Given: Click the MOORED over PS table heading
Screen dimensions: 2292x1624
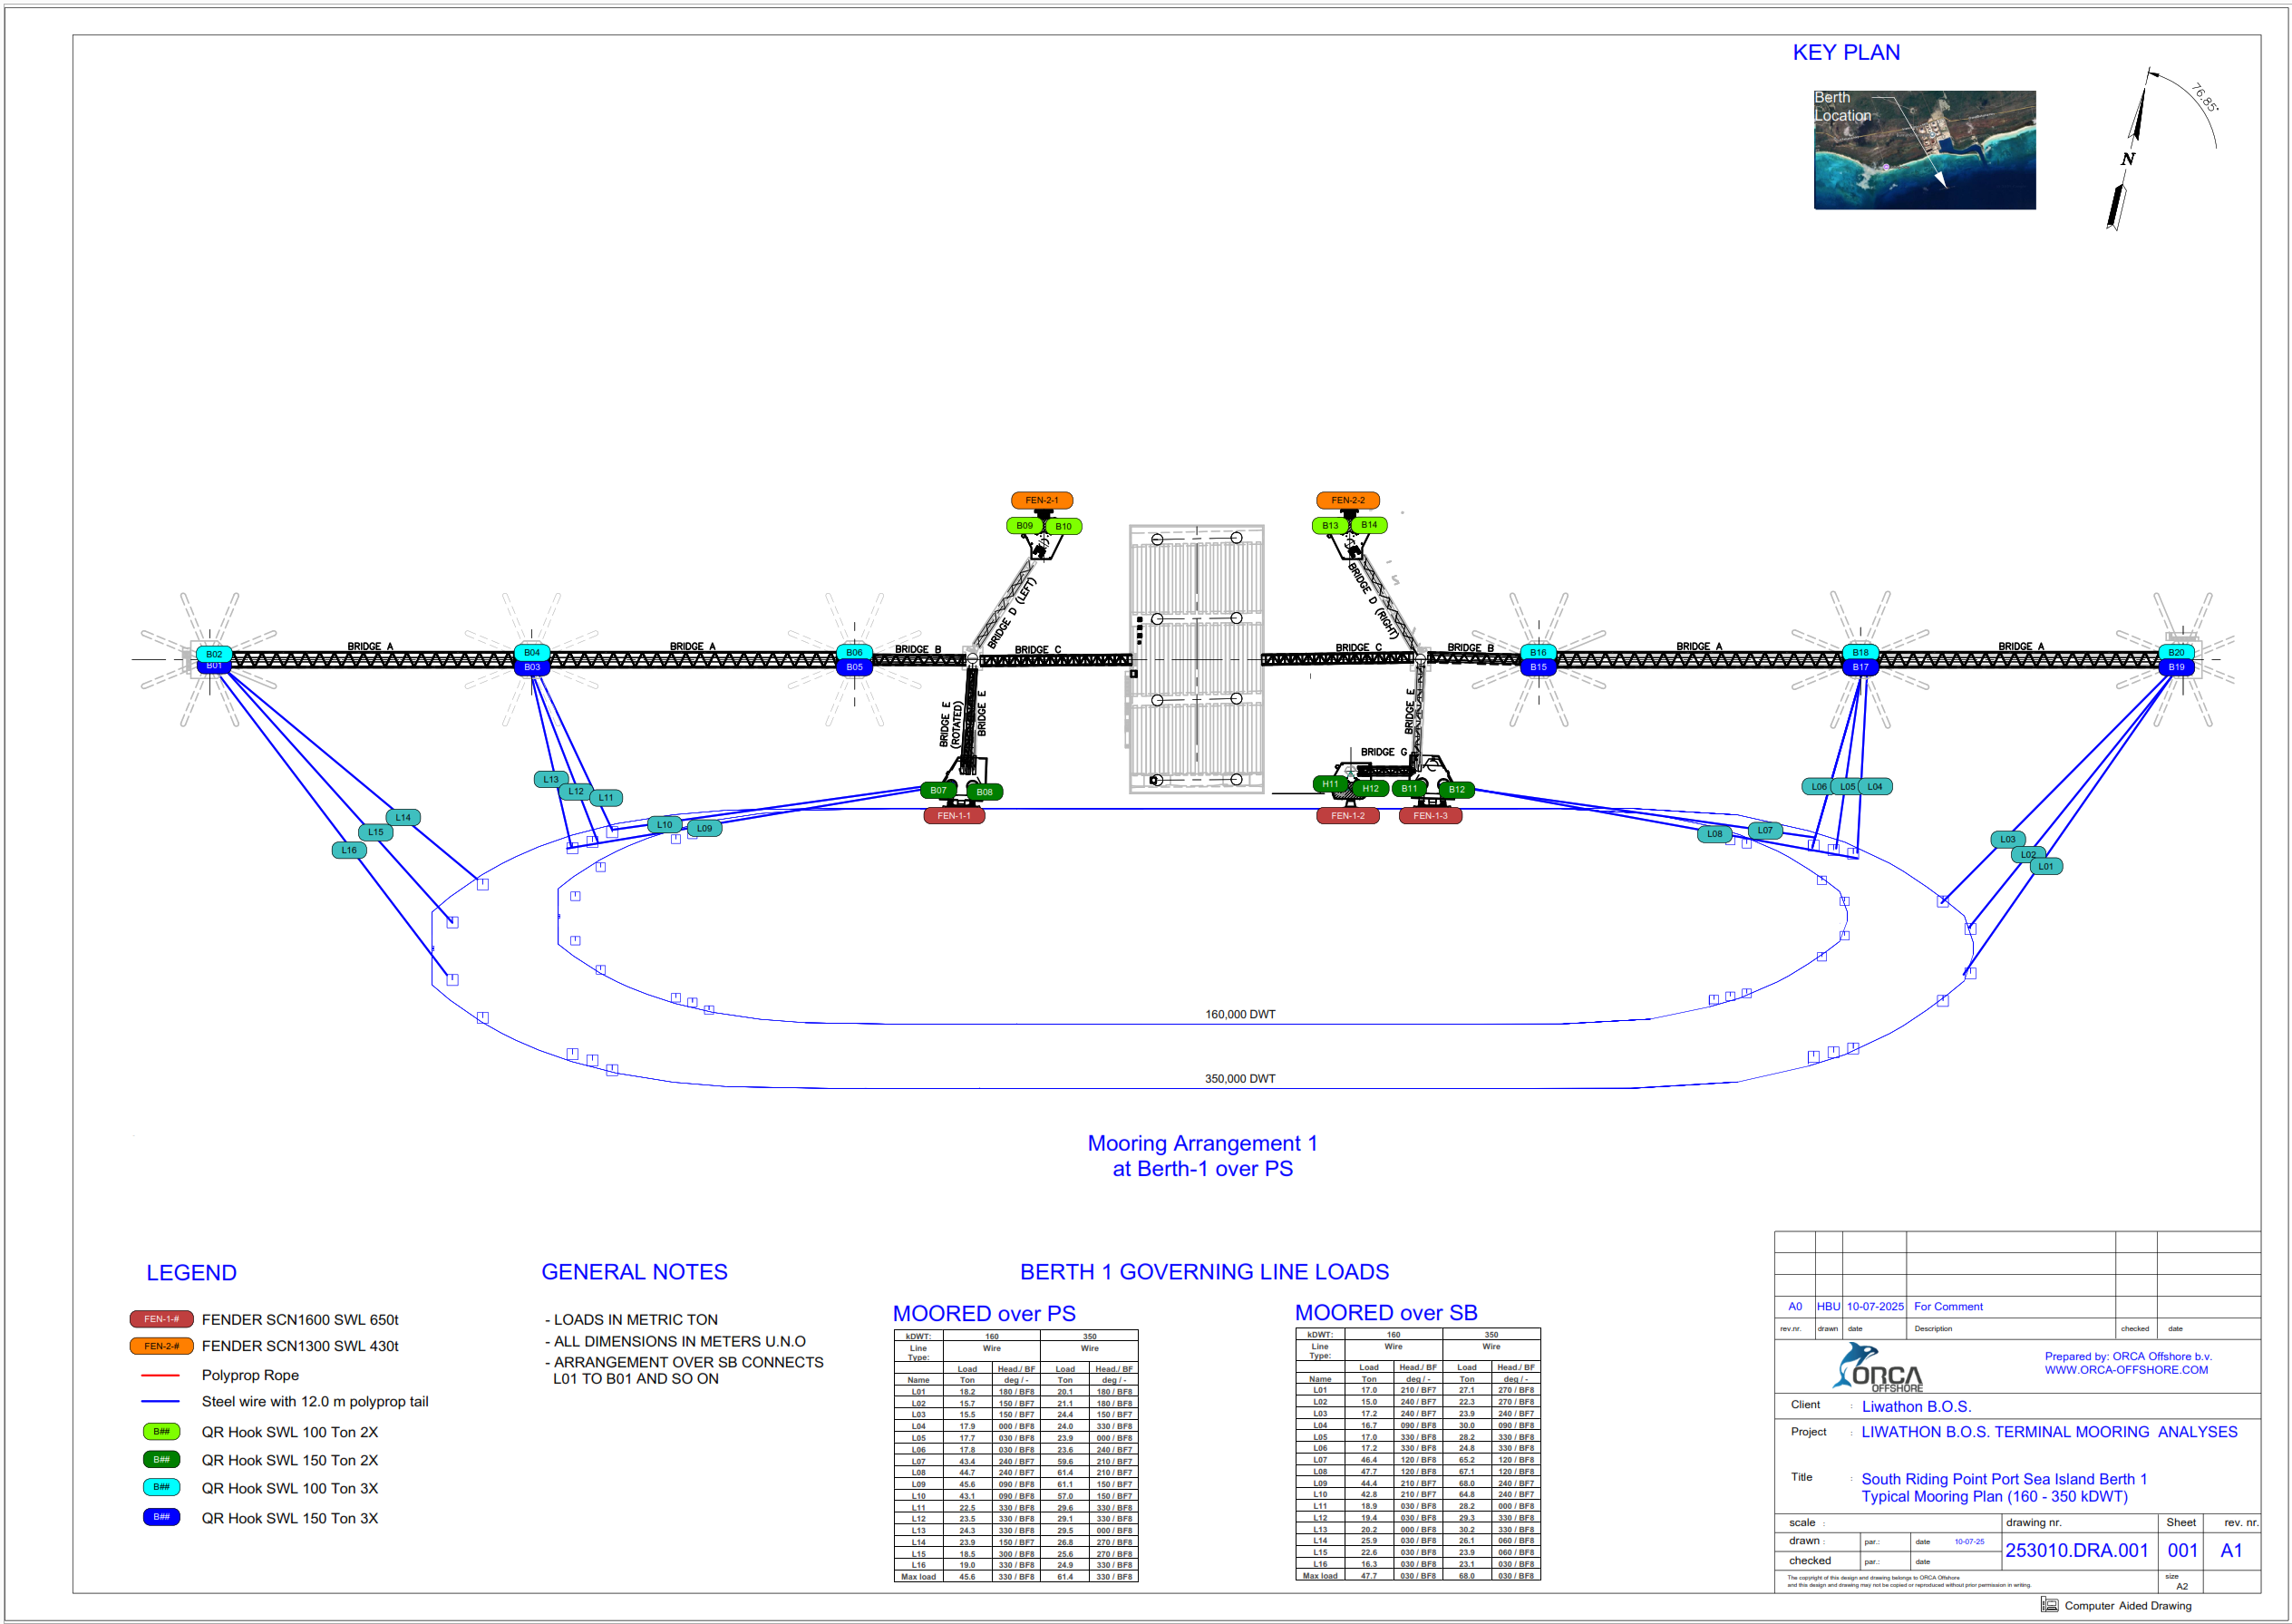Looking at the screenshot, I should point(984,1313).
